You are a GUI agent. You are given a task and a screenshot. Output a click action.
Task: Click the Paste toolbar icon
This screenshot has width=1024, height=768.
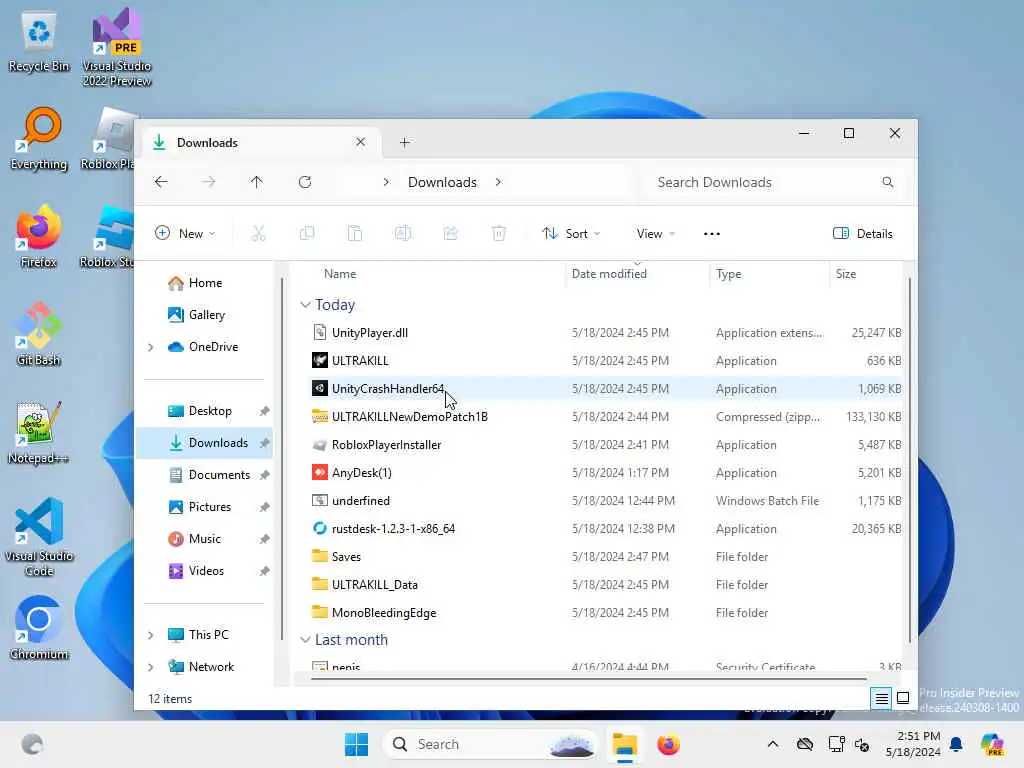[x=355, y=233]
